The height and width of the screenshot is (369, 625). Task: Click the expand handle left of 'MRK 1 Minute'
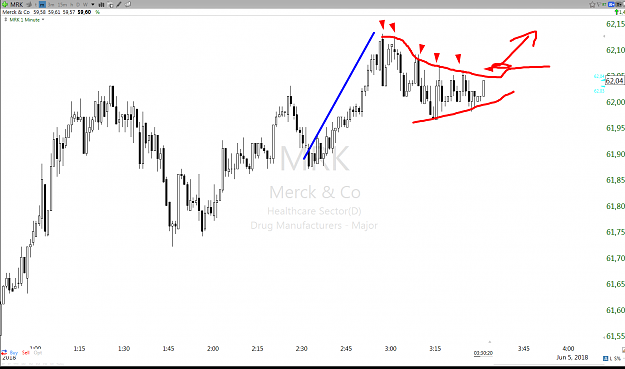pyautogui.click(x=6, y=19)
